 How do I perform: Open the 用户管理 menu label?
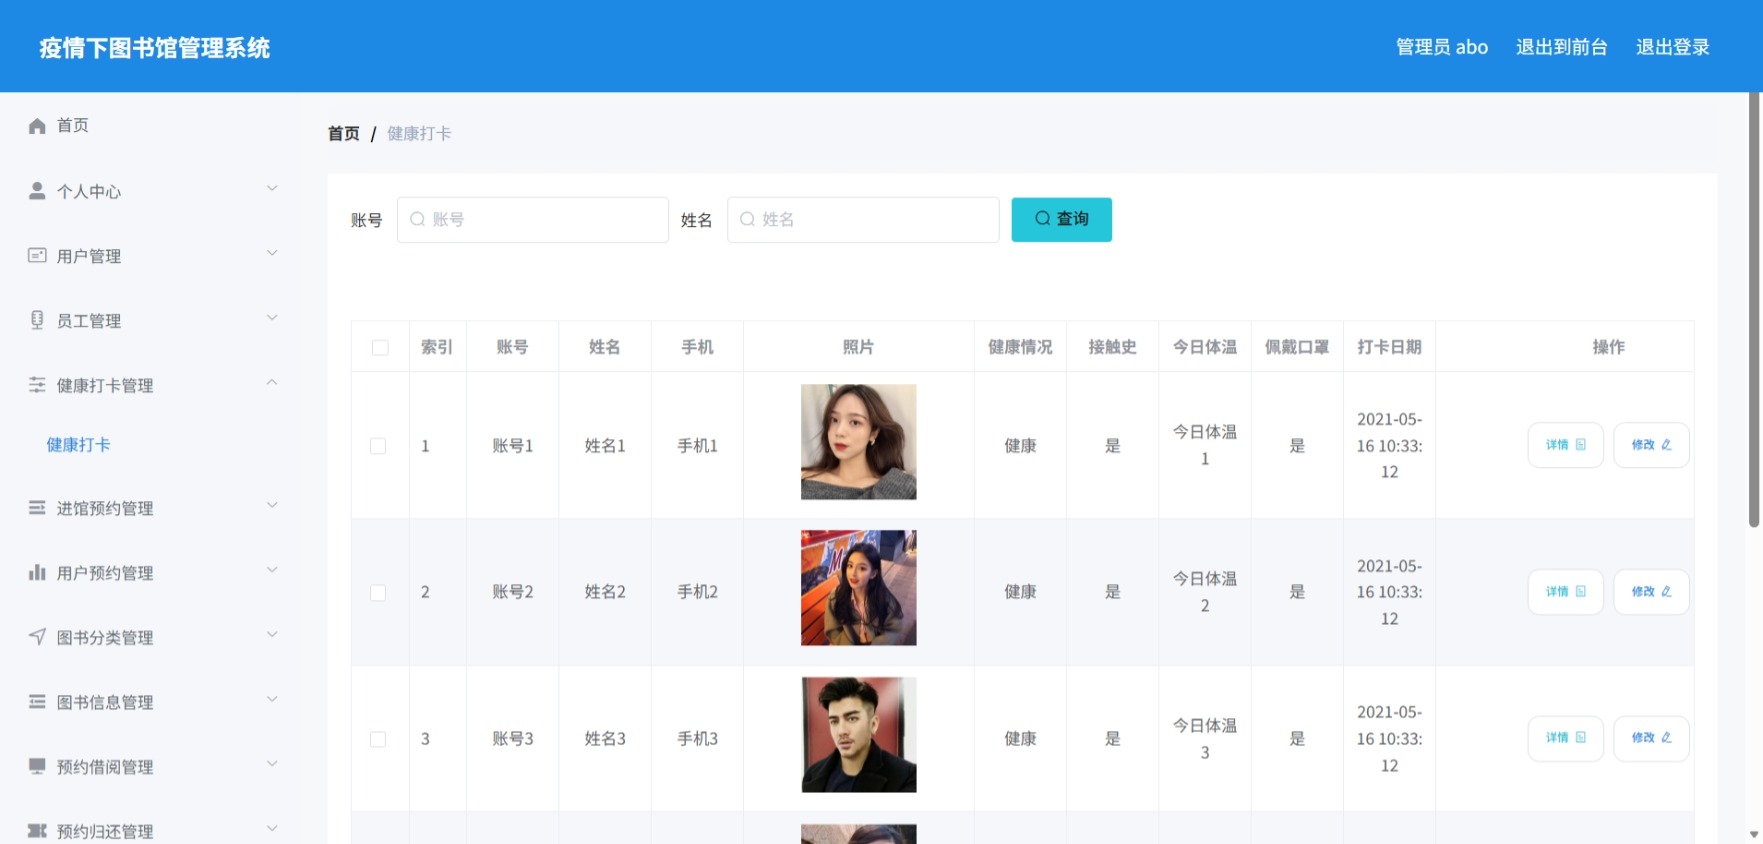(x=89, y=256)
